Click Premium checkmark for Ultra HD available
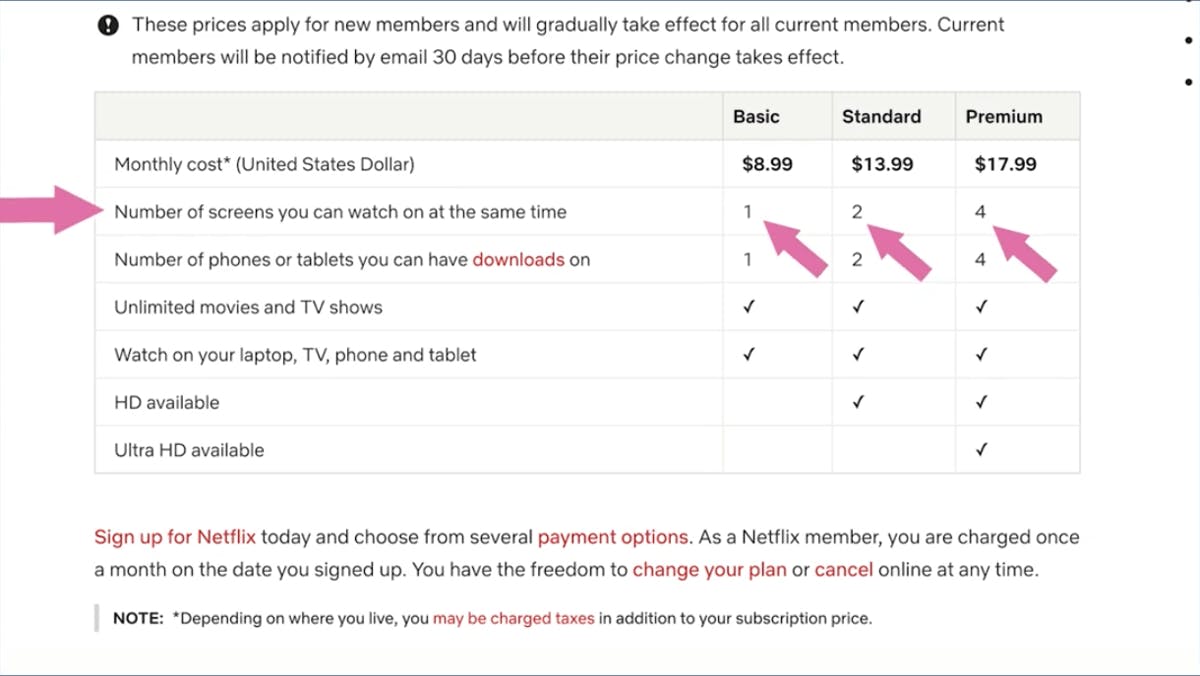Viewport: 1200px width, 676px height. click(x=981, y=450)
